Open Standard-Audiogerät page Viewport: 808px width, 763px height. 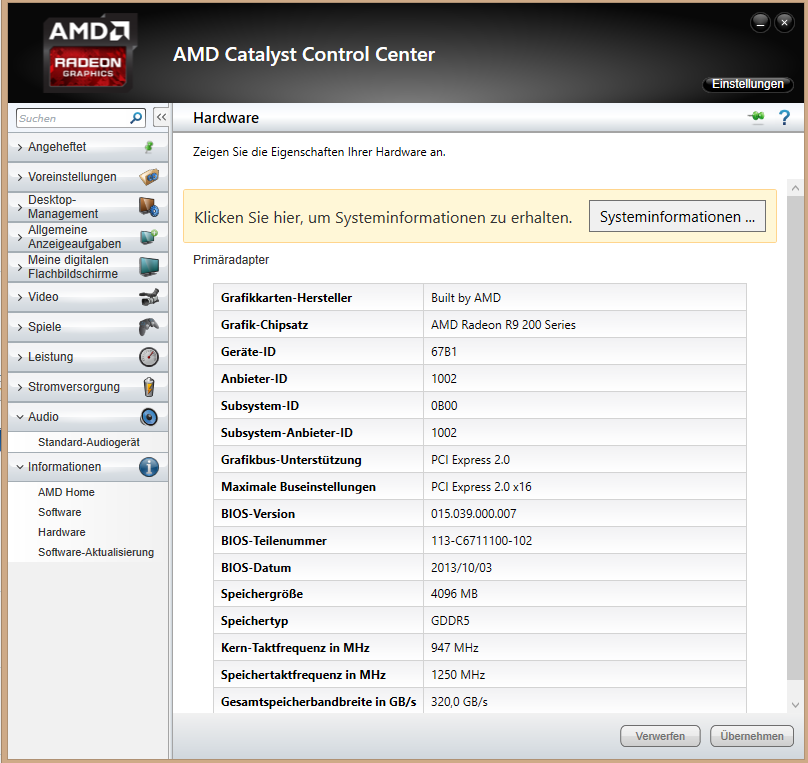[89, 442]
